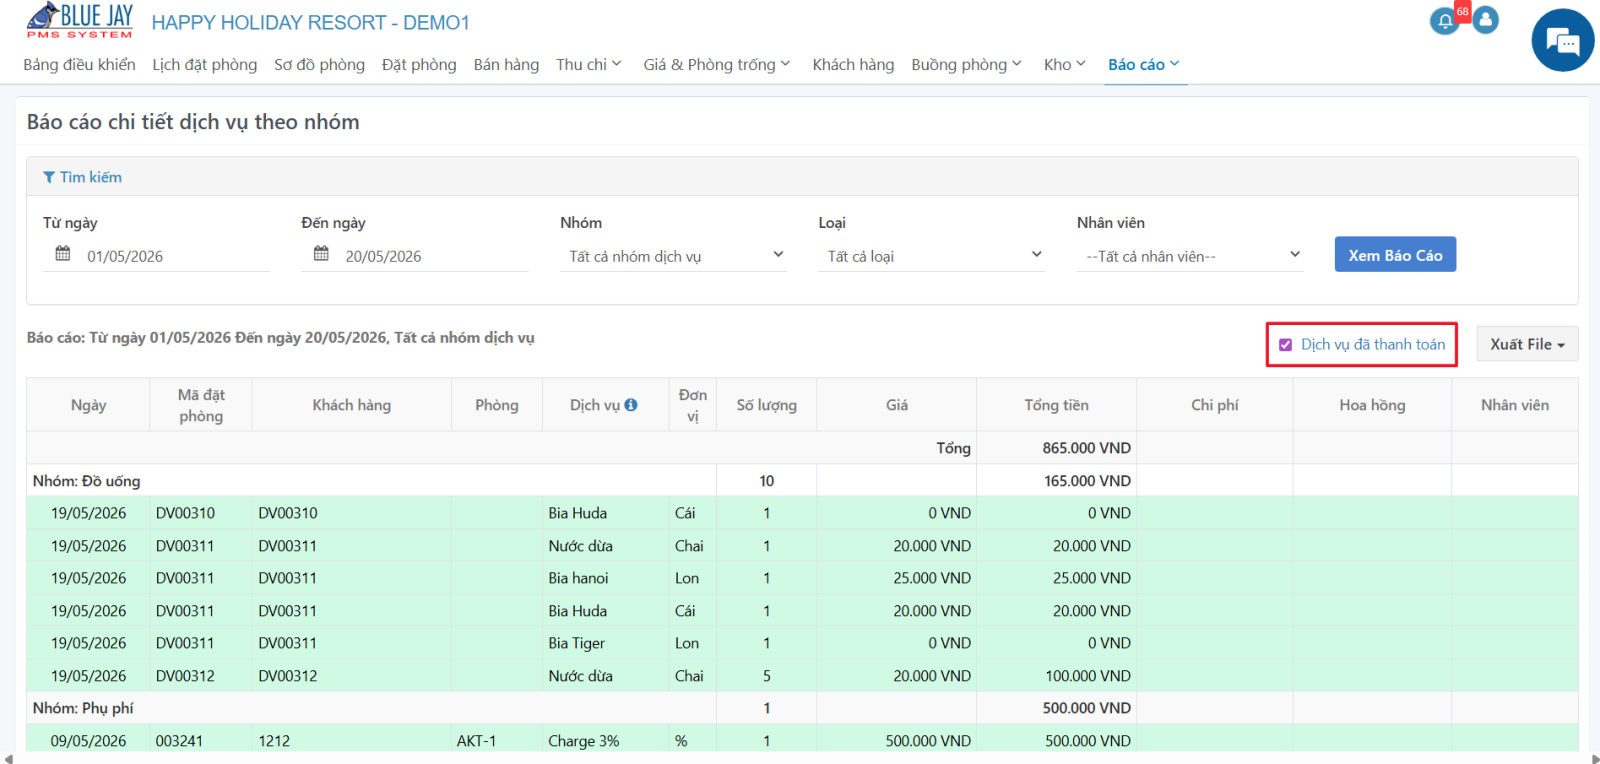Open the Bảng điều khiển link
This screenshot has height=764, width=1600.
pyautogui.click(x=79, y=64)
